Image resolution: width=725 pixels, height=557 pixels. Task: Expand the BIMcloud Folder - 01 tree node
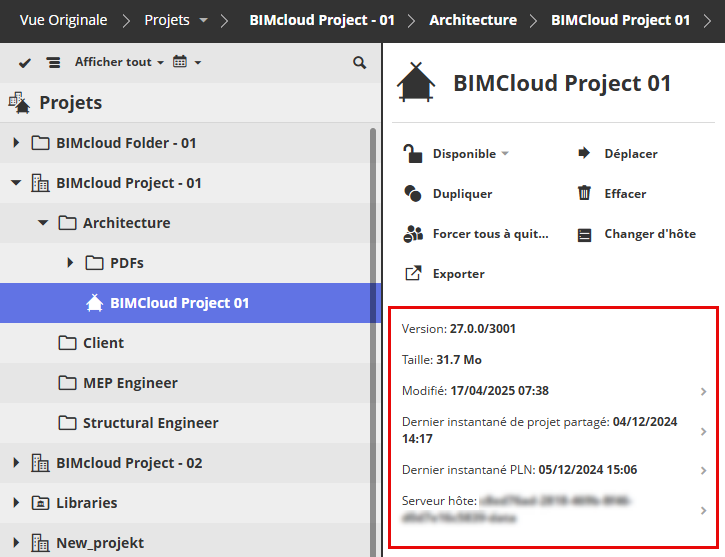[x=16, y=143]
